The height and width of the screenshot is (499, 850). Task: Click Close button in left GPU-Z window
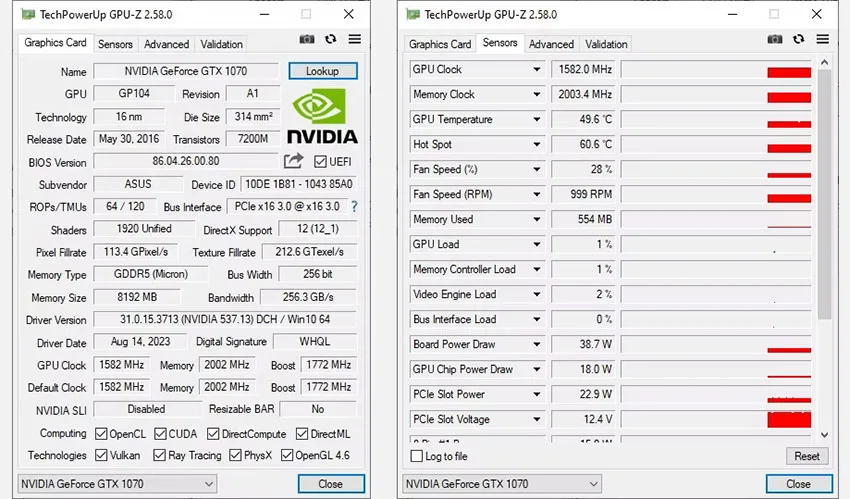[331, 484]
